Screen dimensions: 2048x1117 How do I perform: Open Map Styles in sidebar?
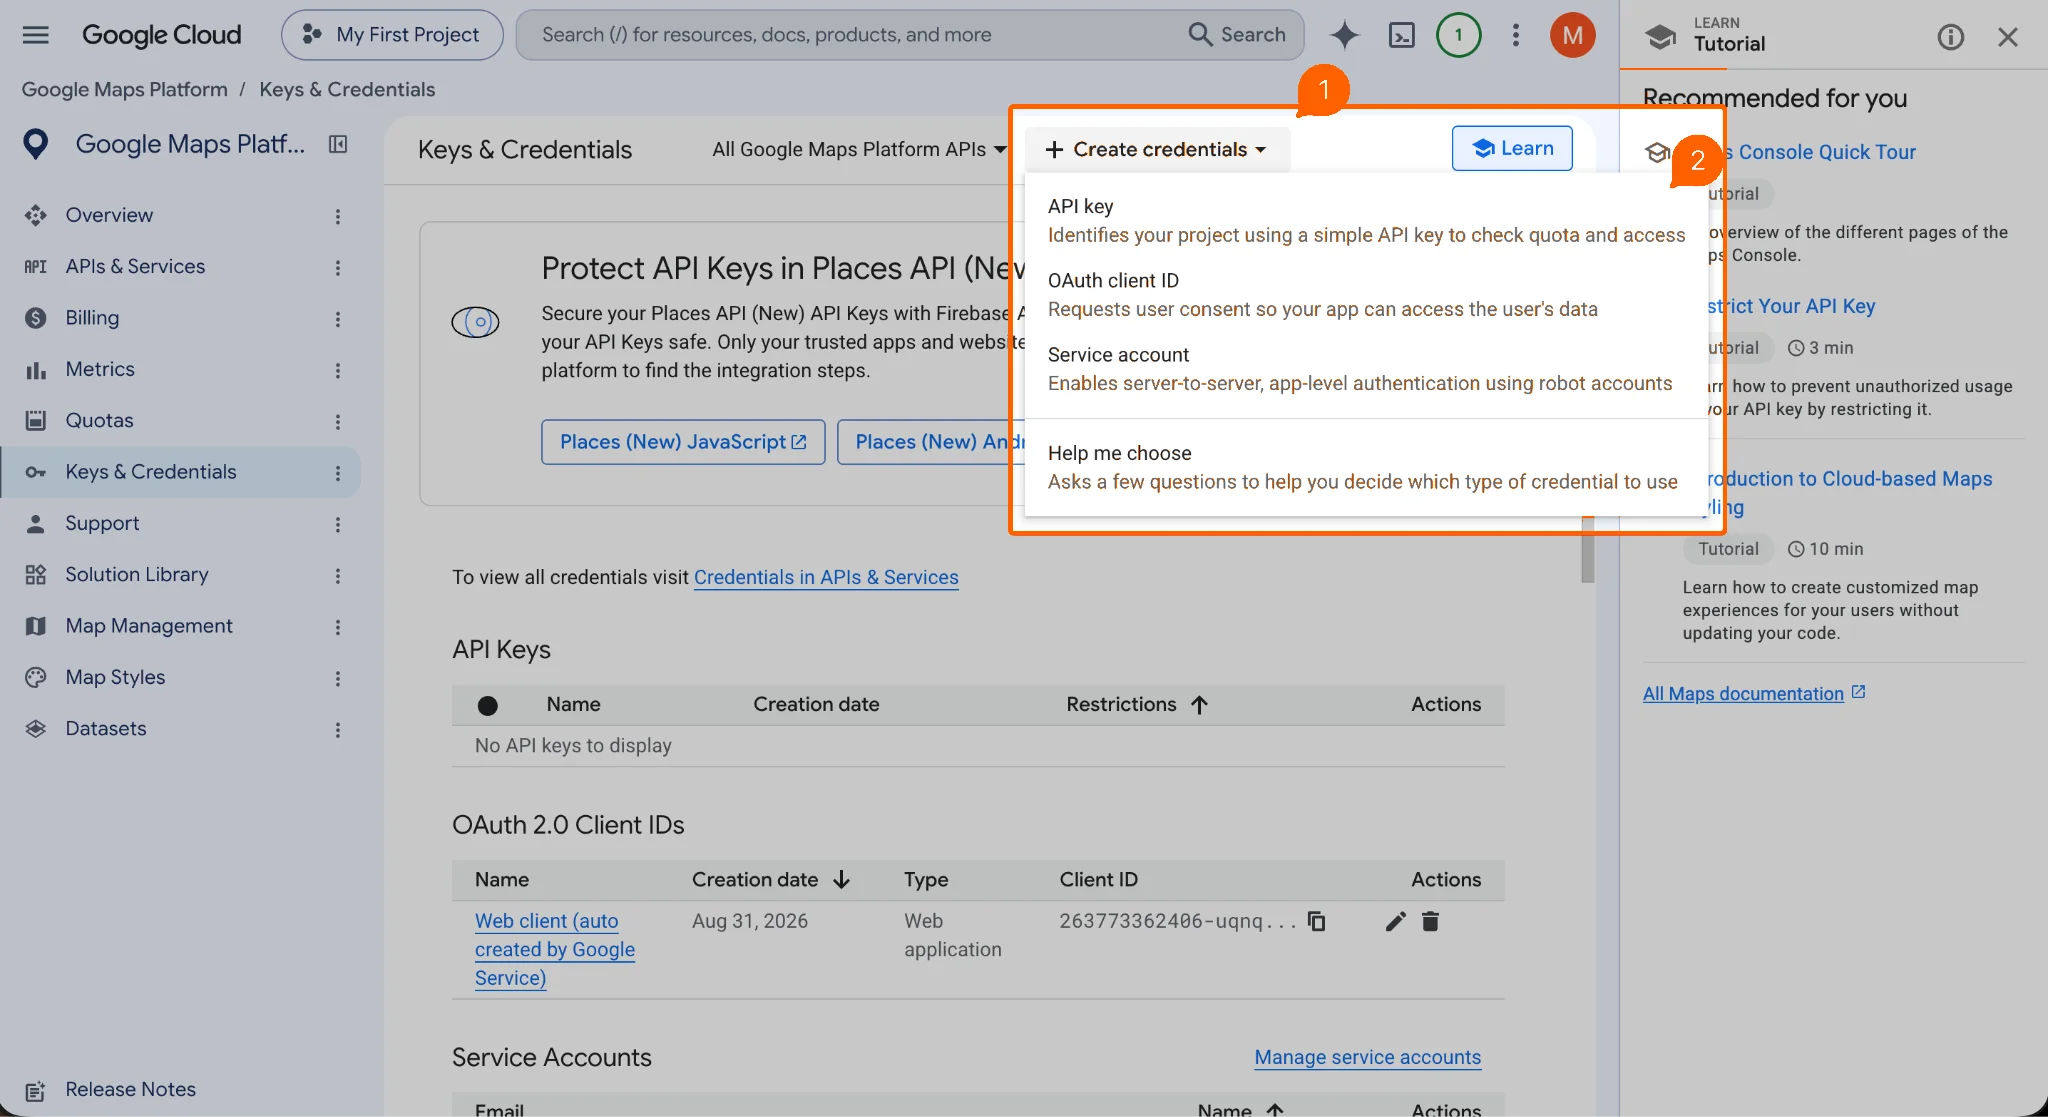pos(115,677)
